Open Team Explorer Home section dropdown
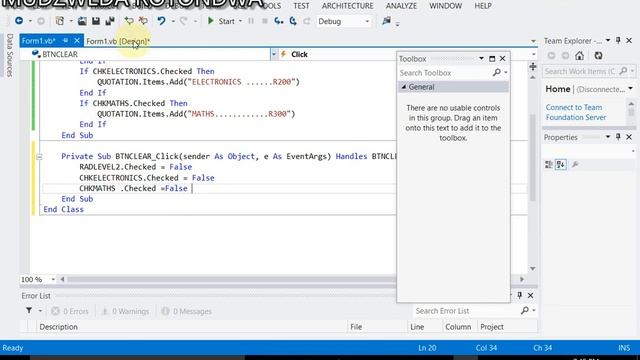Image resolution: width=640 pixels, height=360 pixels. point(631,89)
